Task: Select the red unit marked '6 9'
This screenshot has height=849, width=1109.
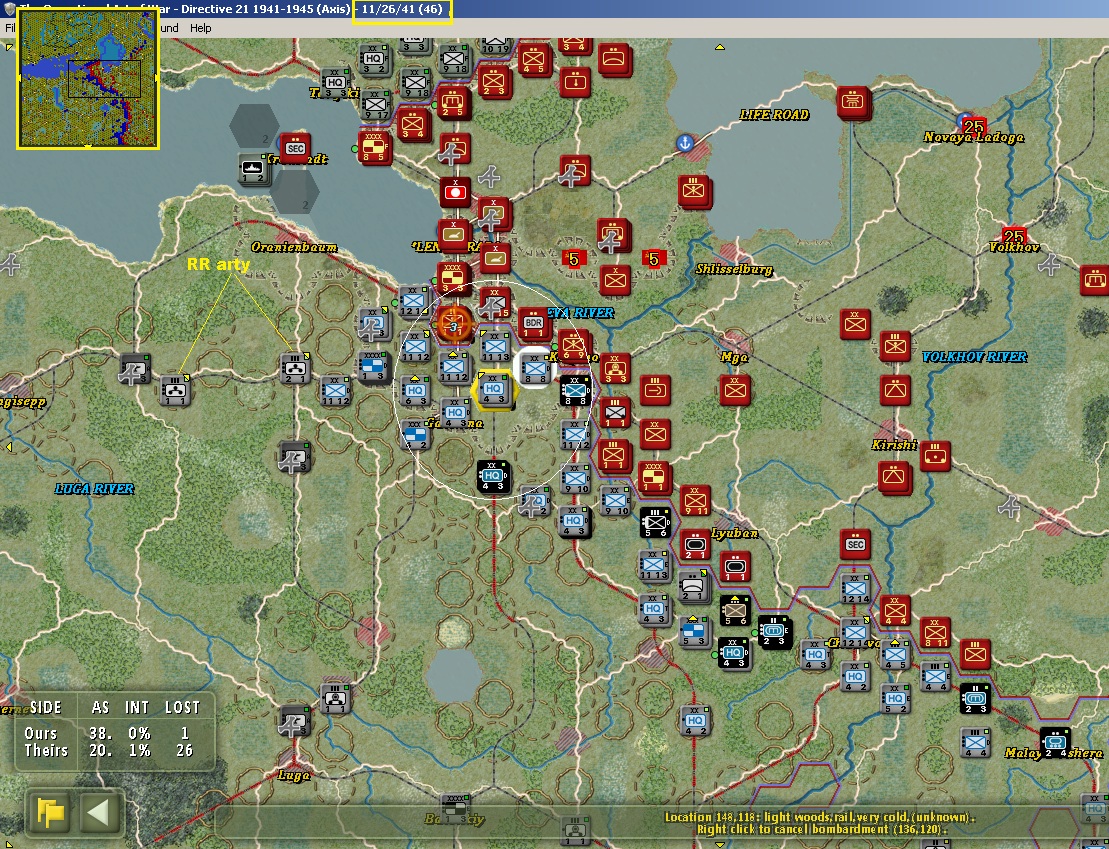Action: point(573,345)
